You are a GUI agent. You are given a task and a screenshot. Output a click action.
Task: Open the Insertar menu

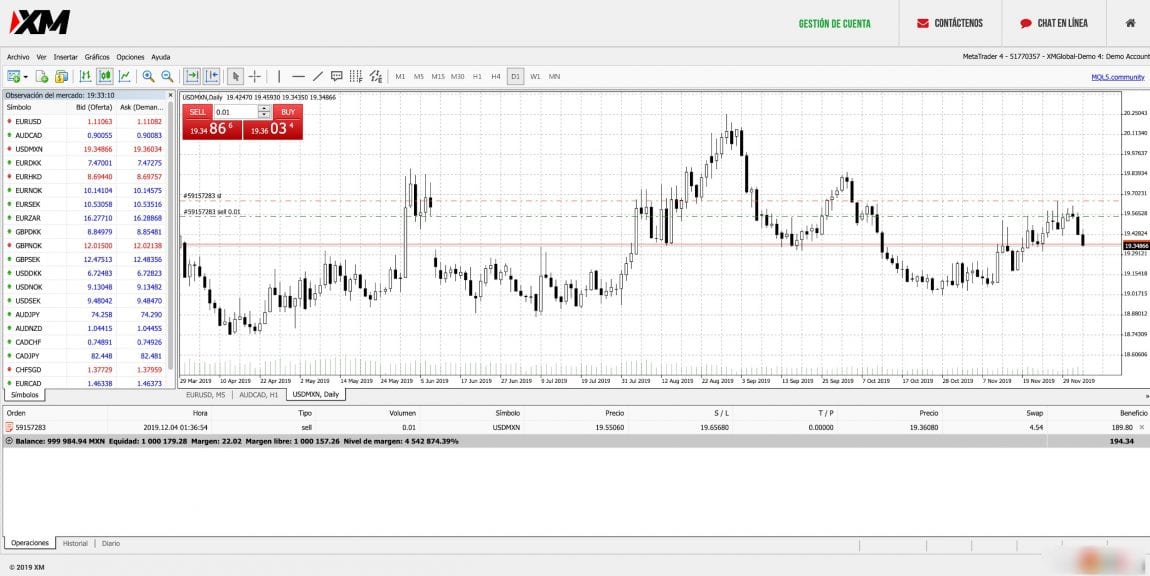coord(65,57)
